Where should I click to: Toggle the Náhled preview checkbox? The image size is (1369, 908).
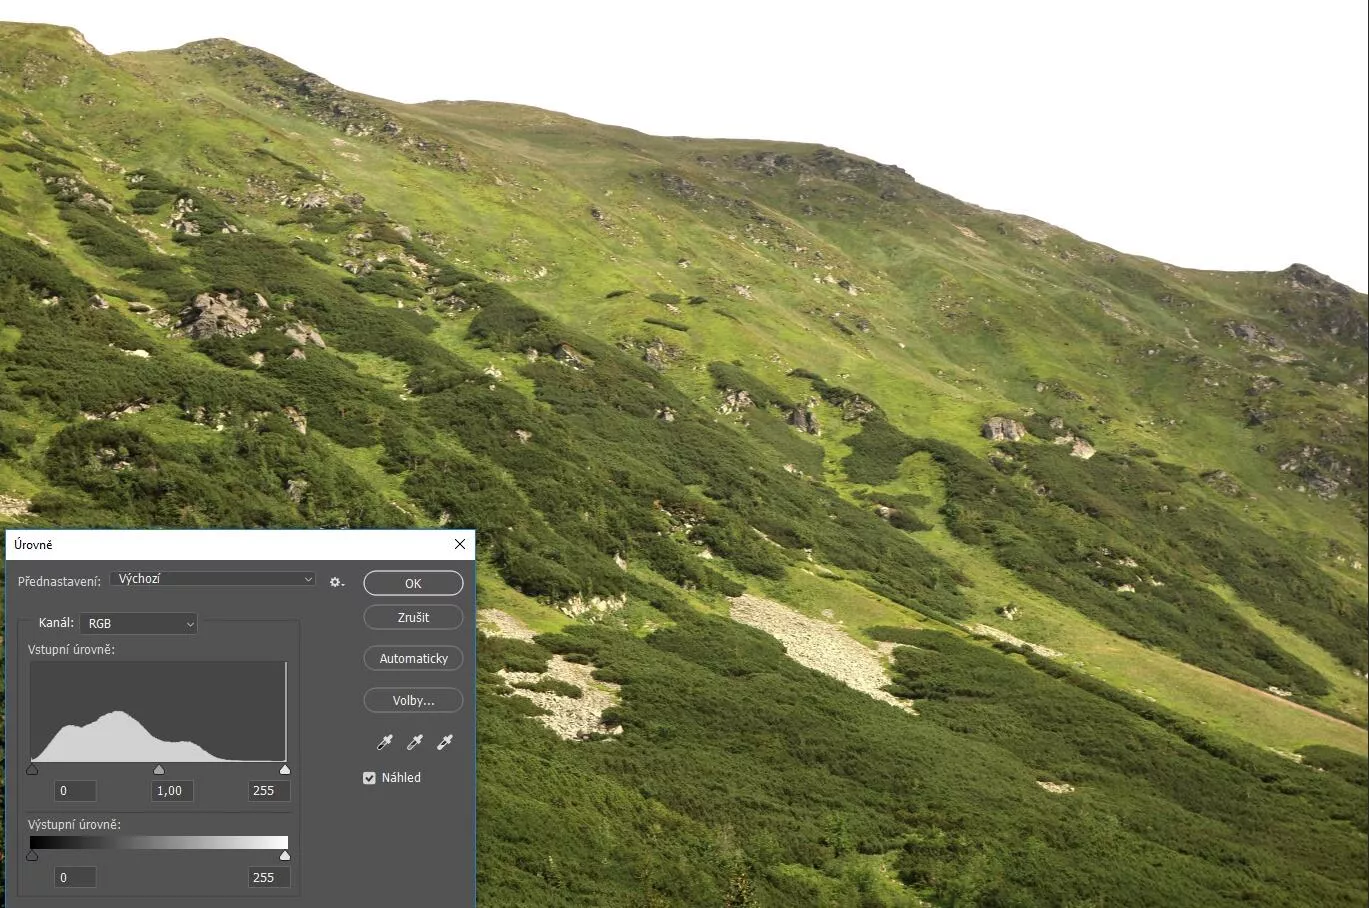pos(369,778)
